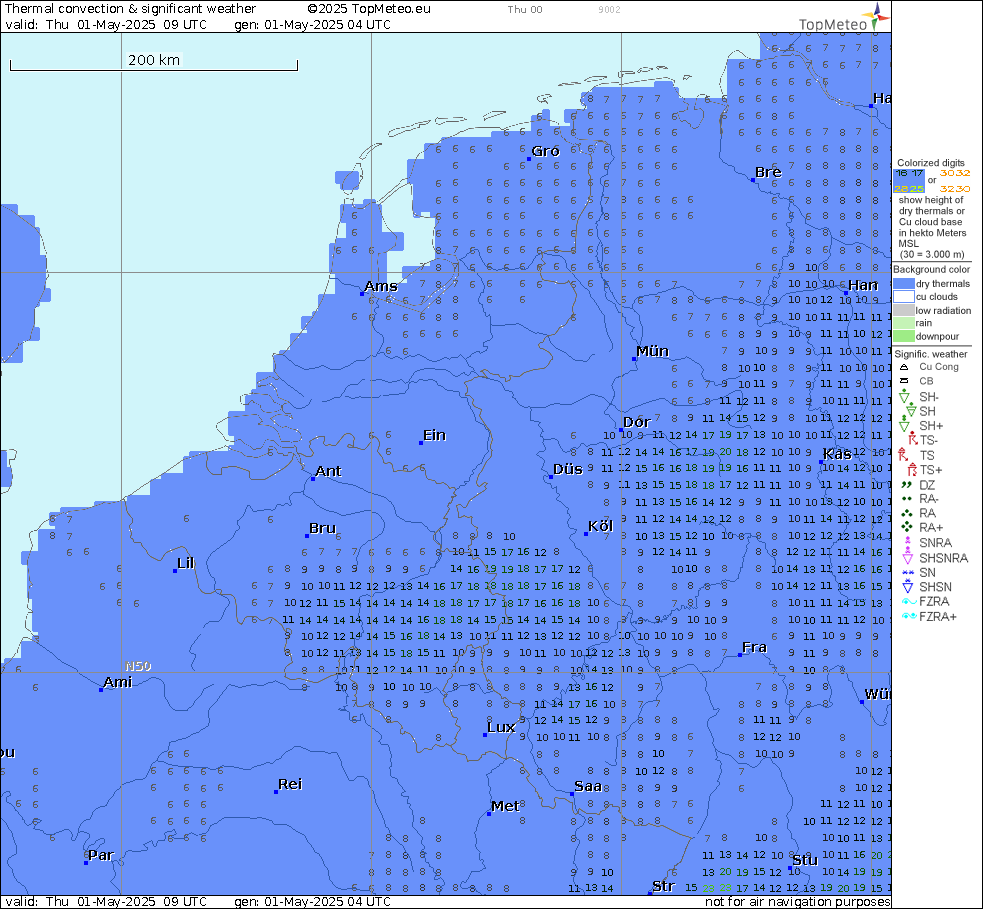Click the rain background color swatch
The image size is (983, 909).
tap(903, 323)
